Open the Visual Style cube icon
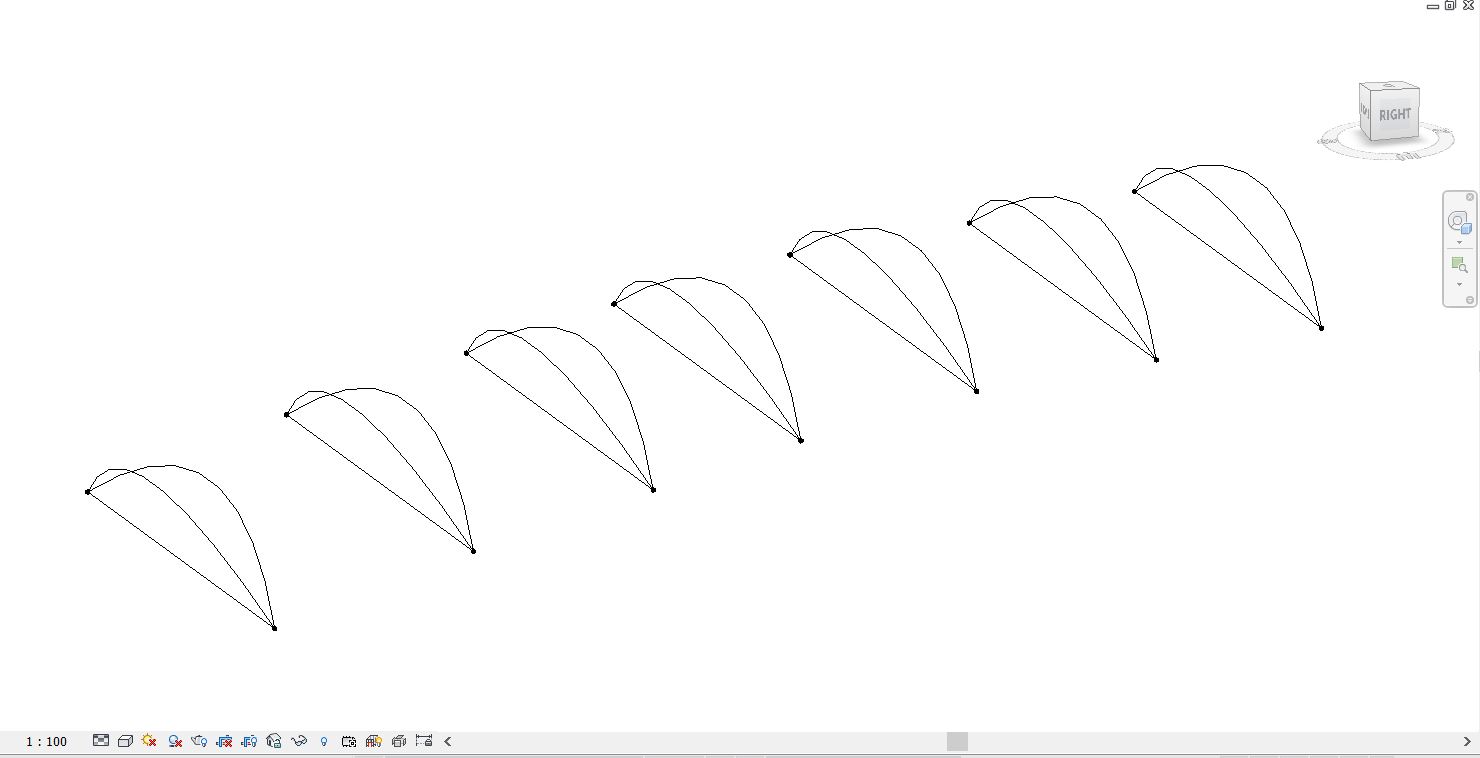 (125, 741)
